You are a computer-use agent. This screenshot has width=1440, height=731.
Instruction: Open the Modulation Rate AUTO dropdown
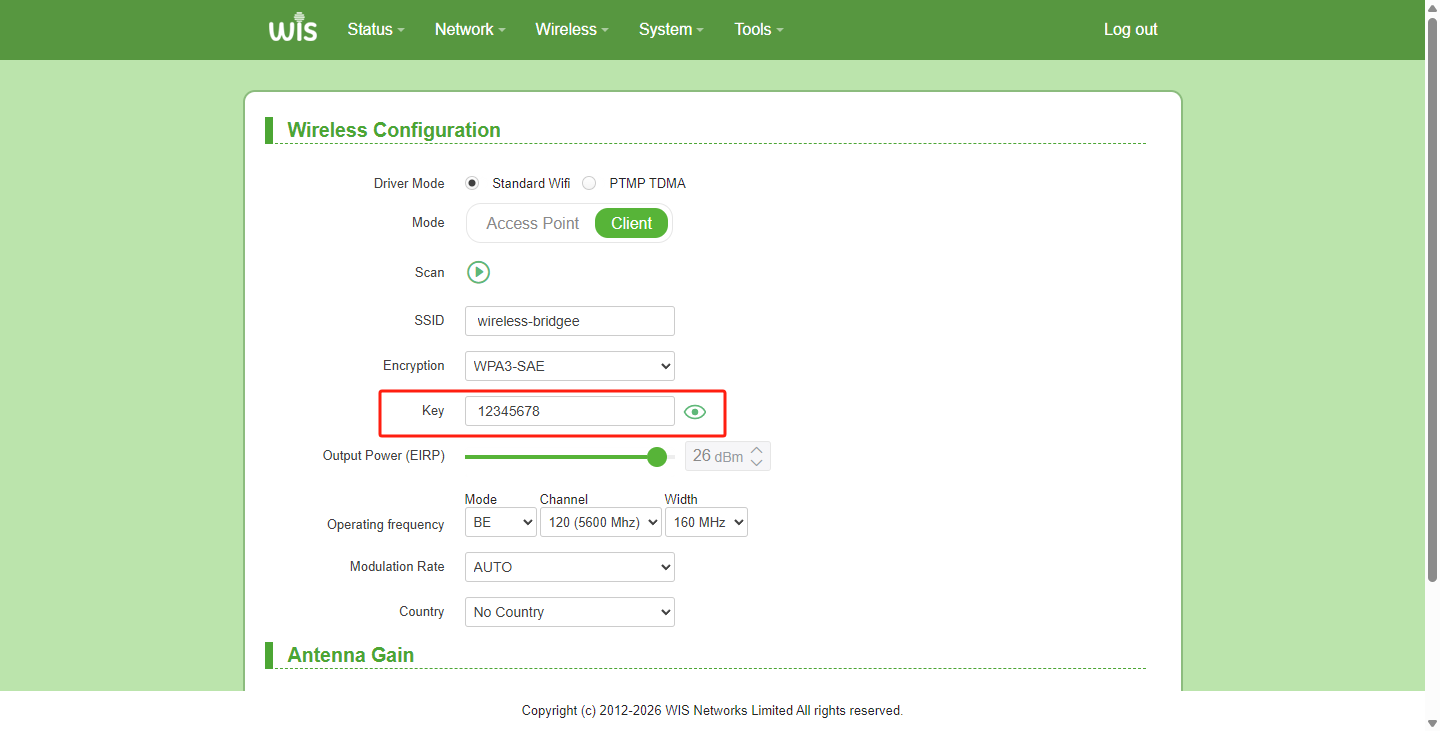(x=570, y=567)
